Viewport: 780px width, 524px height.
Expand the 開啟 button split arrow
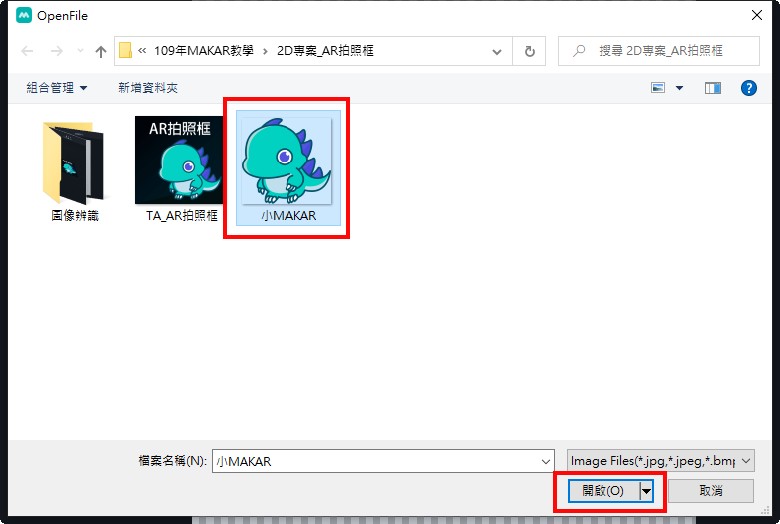646,491
